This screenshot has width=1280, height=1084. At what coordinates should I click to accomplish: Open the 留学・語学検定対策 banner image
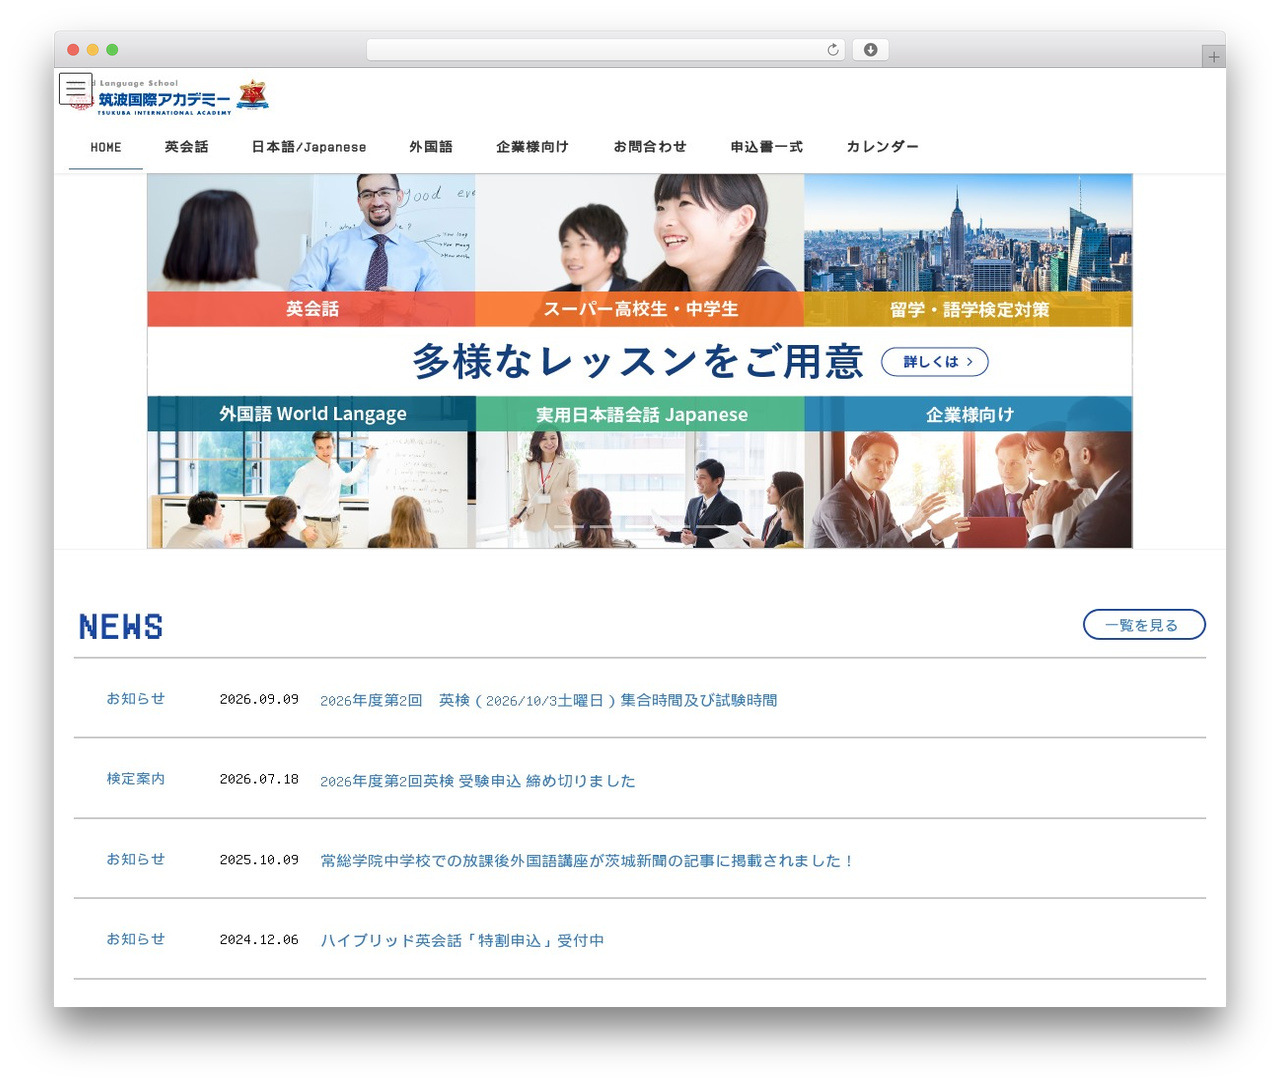[x=968, y=250]
